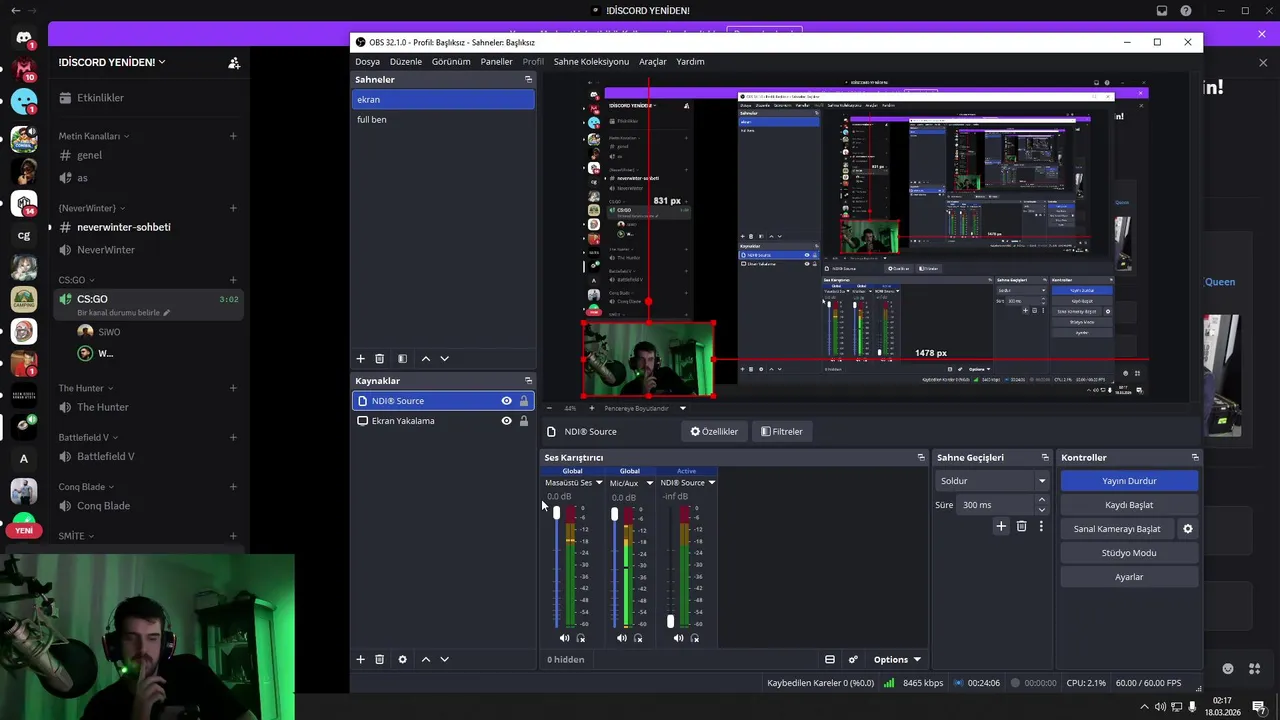The width and height of the screenshot is (1280, 720).
Task: Mute the NDI® Source audio channel
Action: point(678,638)
